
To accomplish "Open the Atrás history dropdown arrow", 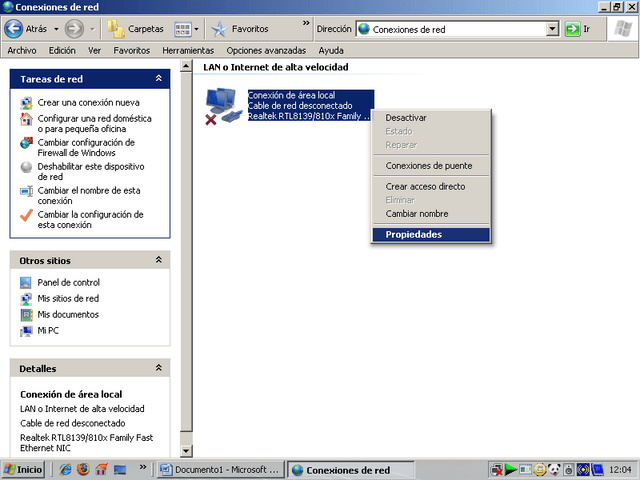I will click(x=56, y=29).
